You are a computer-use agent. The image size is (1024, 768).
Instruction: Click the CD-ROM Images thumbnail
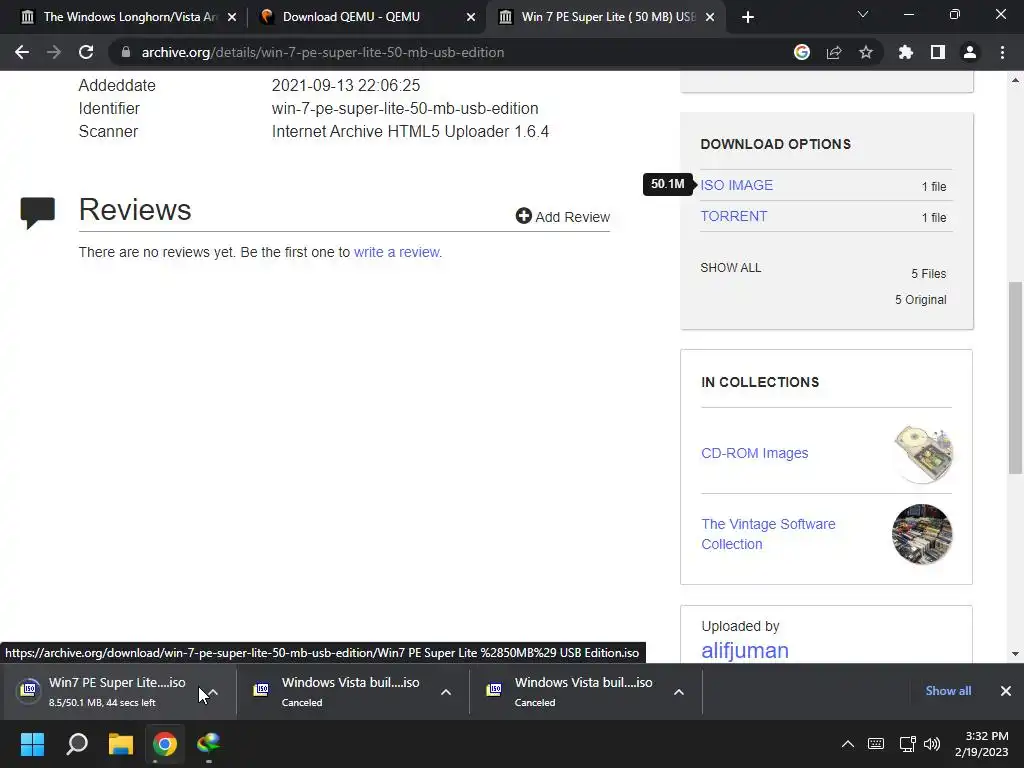tap(923, 453)
